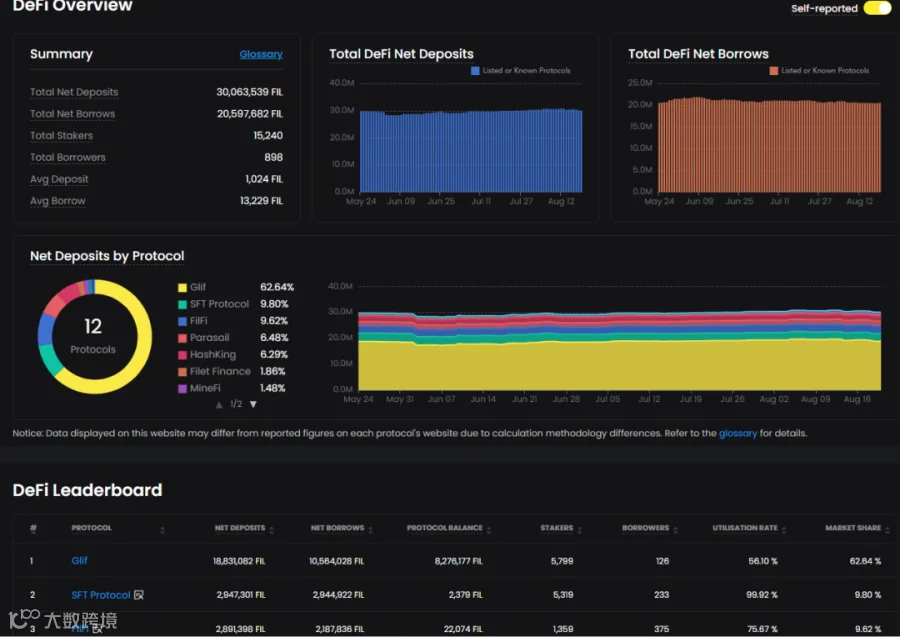Open the Glossary link in Summary

coord(261,54)
